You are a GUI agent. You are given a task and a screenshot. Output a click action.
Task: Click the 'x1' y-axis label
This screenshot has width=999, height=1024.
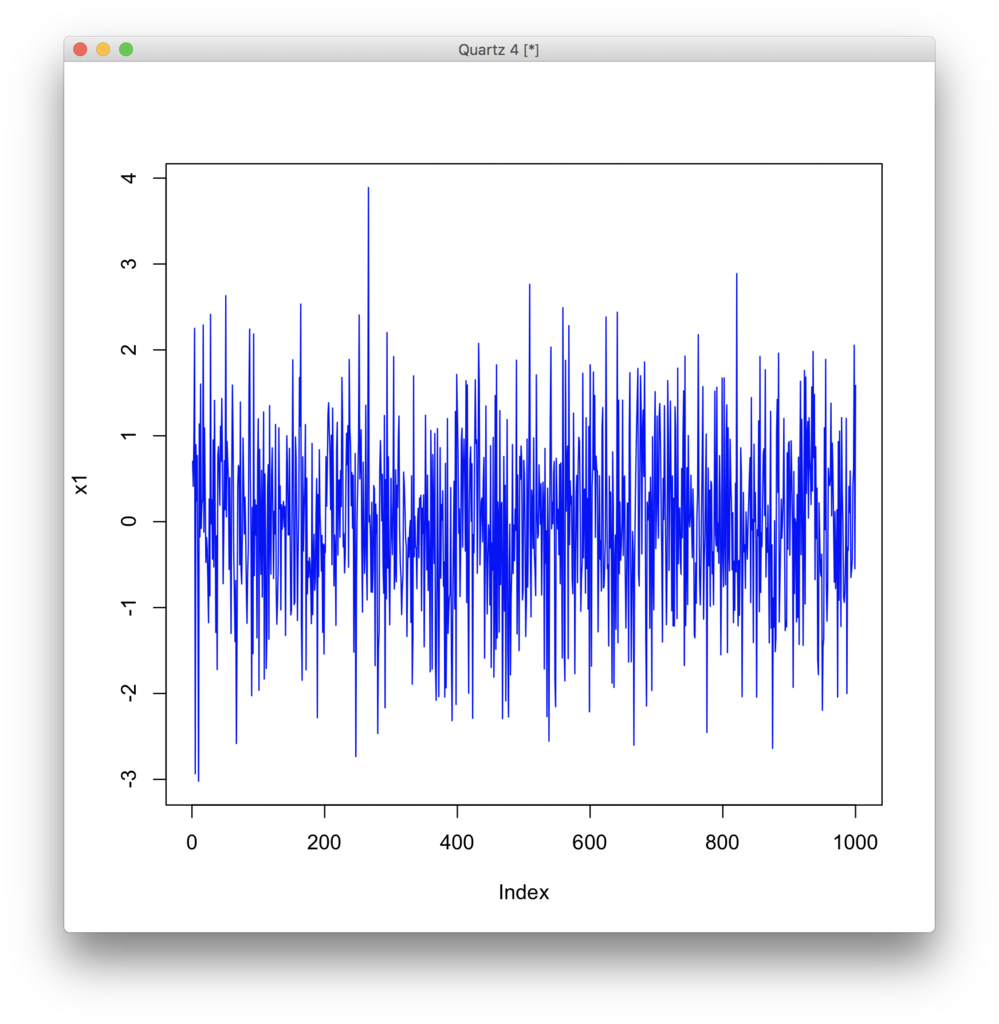coord(80,485)
